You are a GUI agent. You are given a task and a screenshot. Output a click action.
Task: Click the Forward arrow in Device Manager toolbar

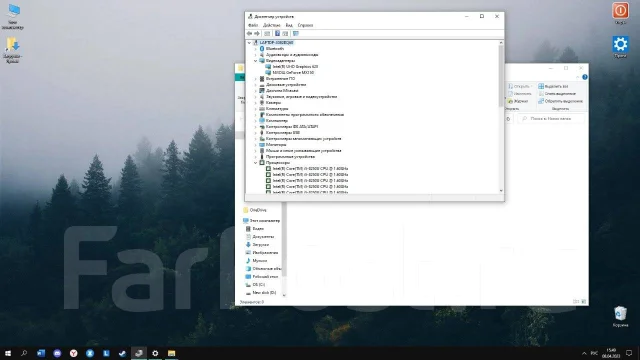pyautogui.click(x=257, y=33)
